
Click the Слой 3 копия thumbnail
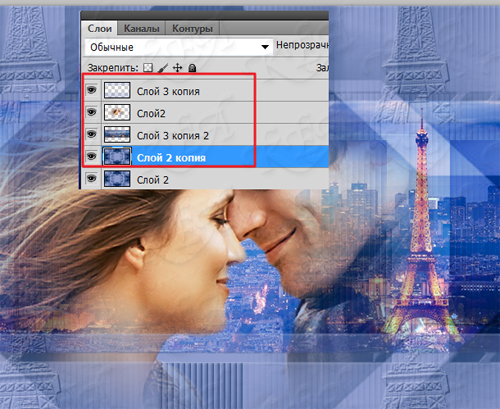(117, 90)
